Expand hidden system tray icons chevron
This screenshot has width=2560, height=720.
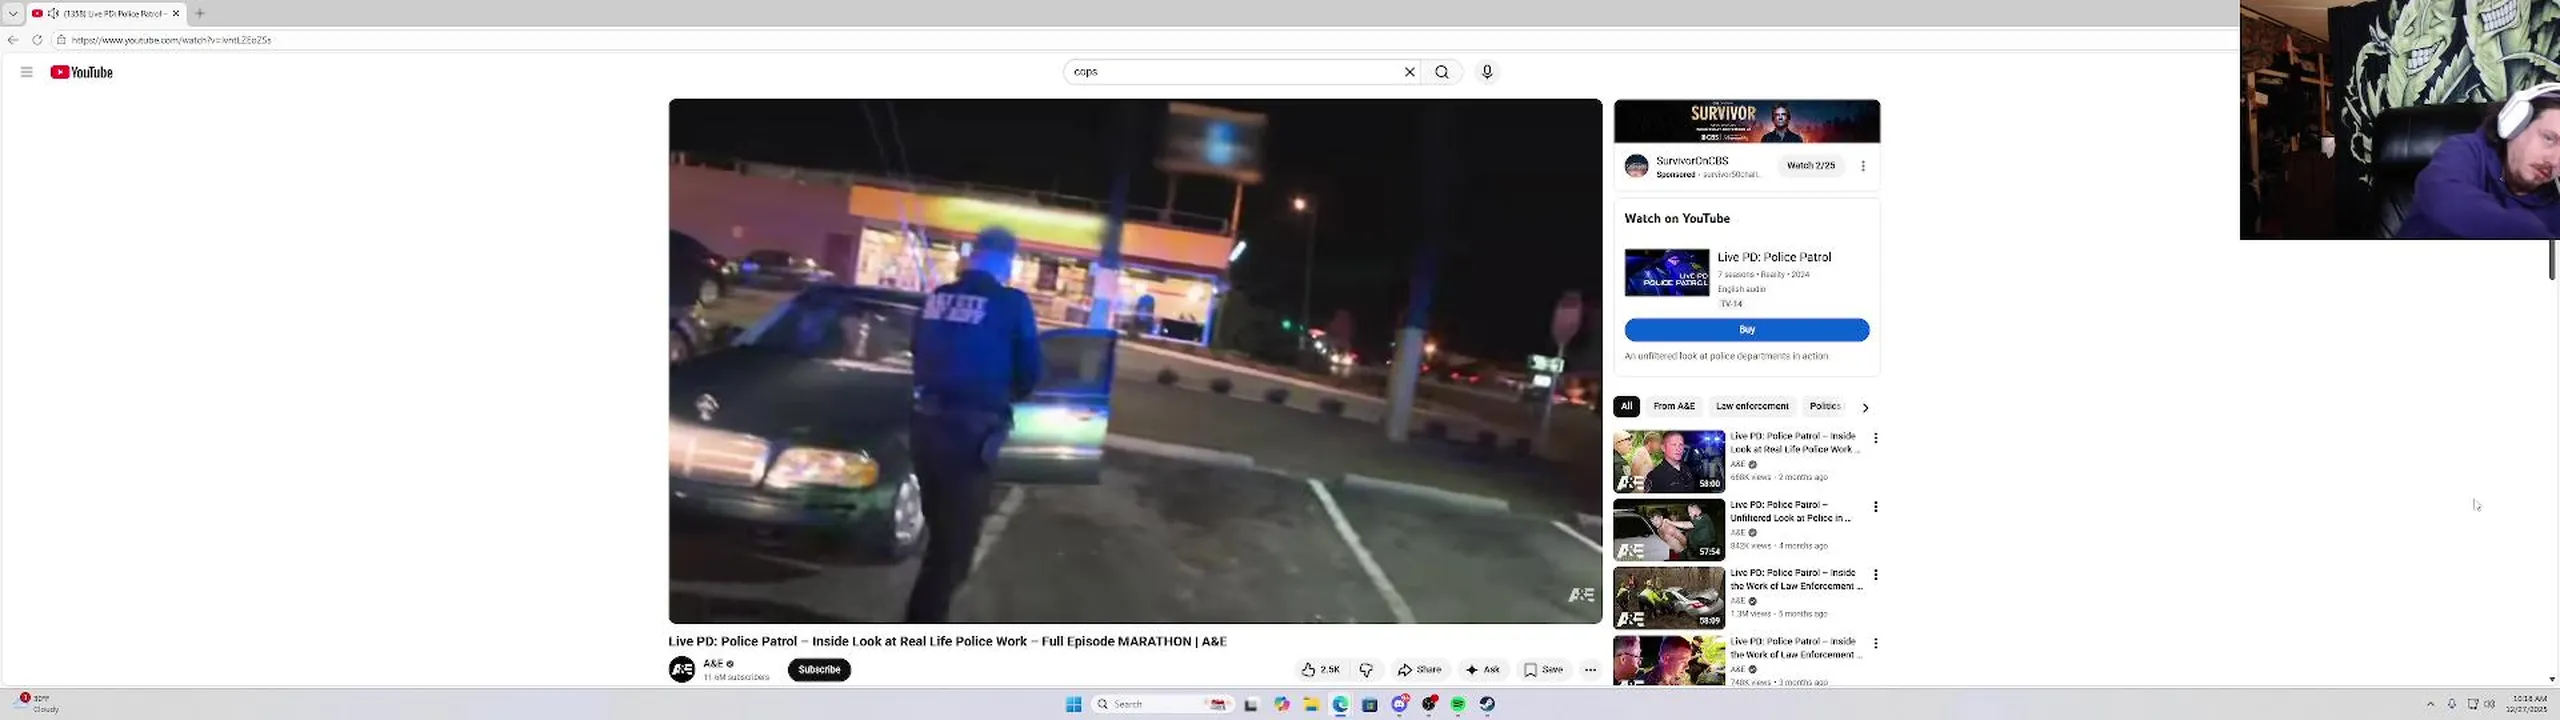coord(2431,704)
